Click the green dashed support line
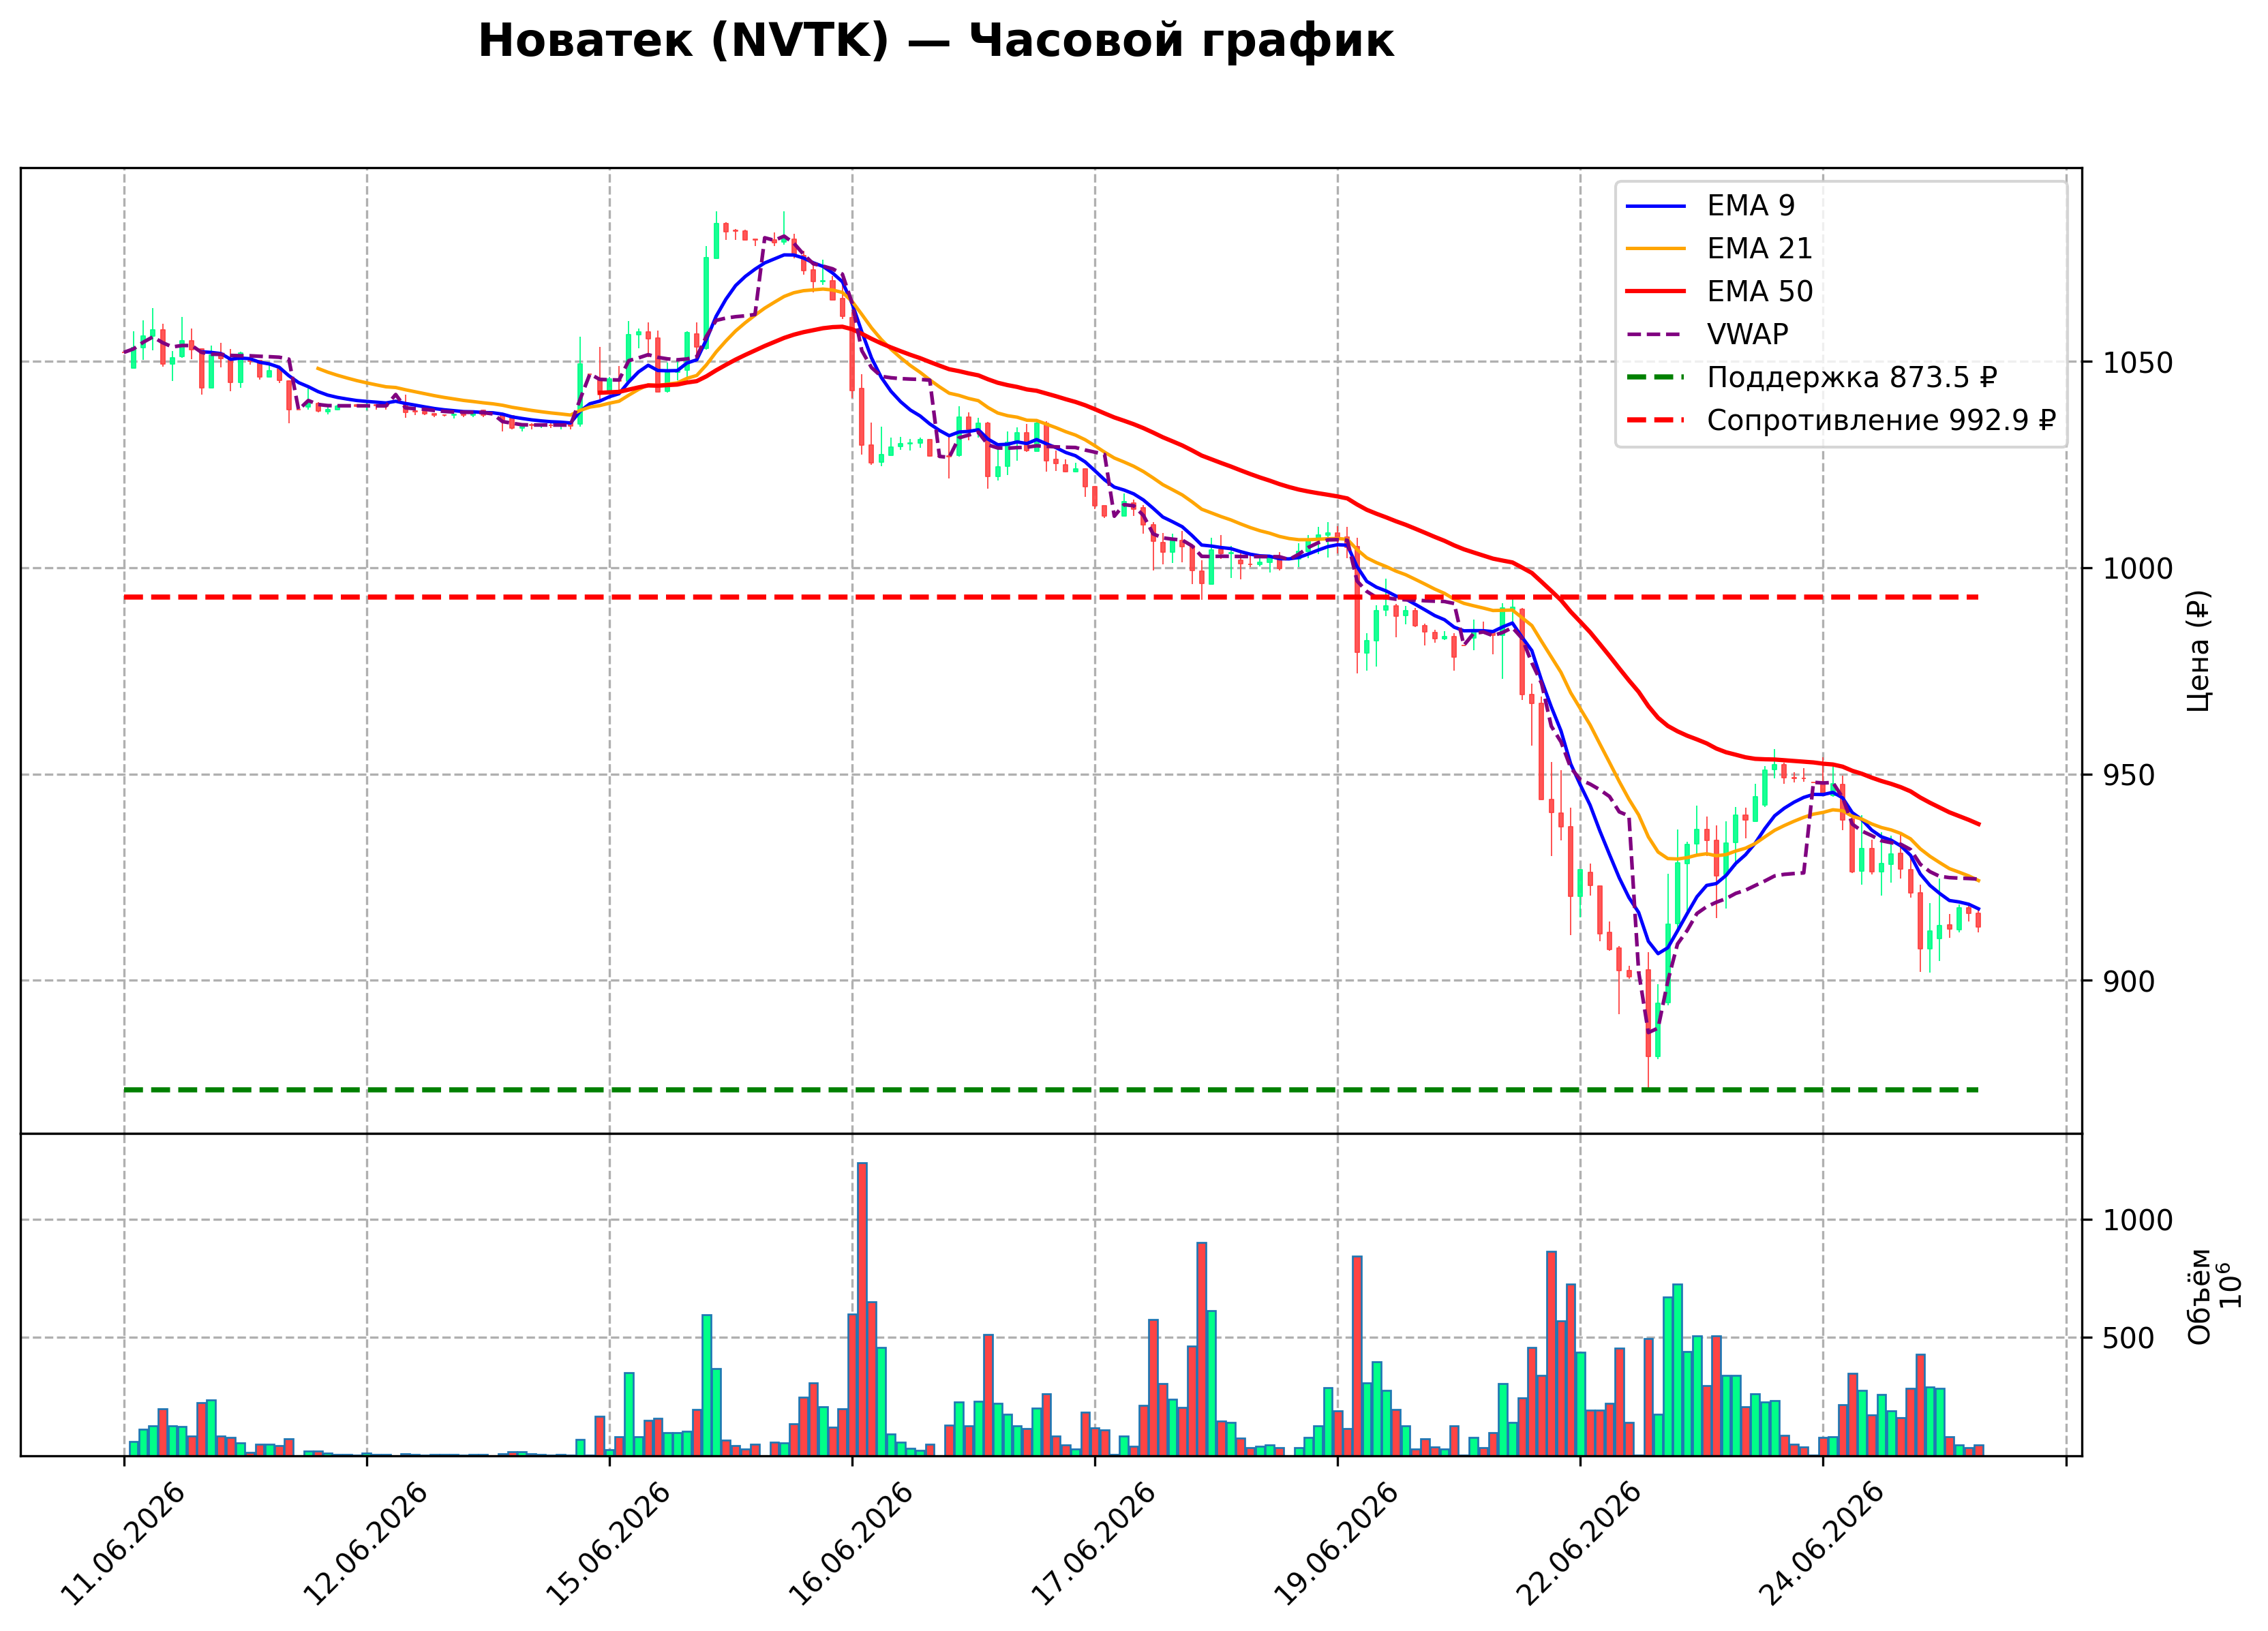 tap(1051, 1090)
